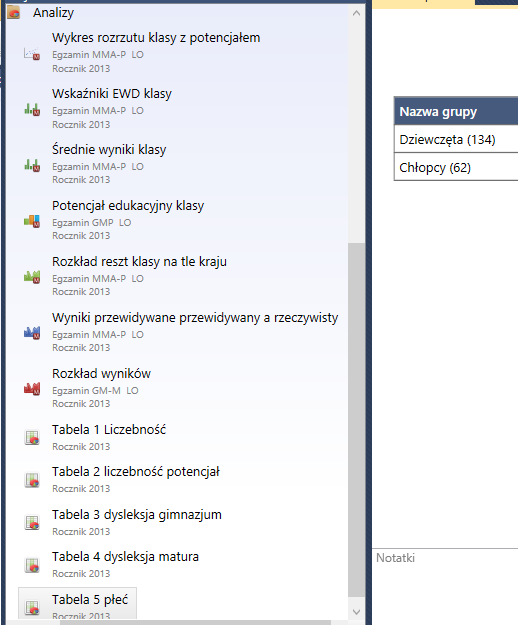
Task: Click 'Egzamin MMA-P LO' under Wskaźniki EWD klasy
Action: pyautogui.click(x=98, y=110)
